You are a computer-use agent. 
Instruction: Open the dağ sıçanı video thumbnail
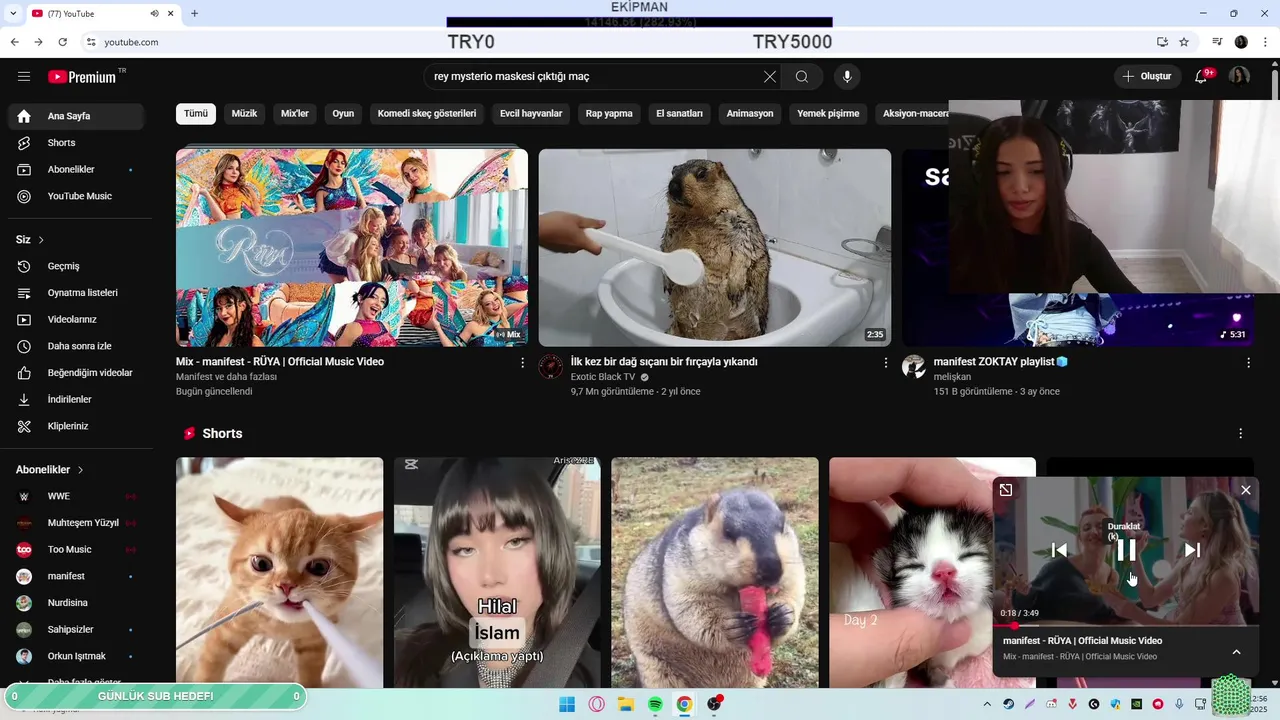715,247
